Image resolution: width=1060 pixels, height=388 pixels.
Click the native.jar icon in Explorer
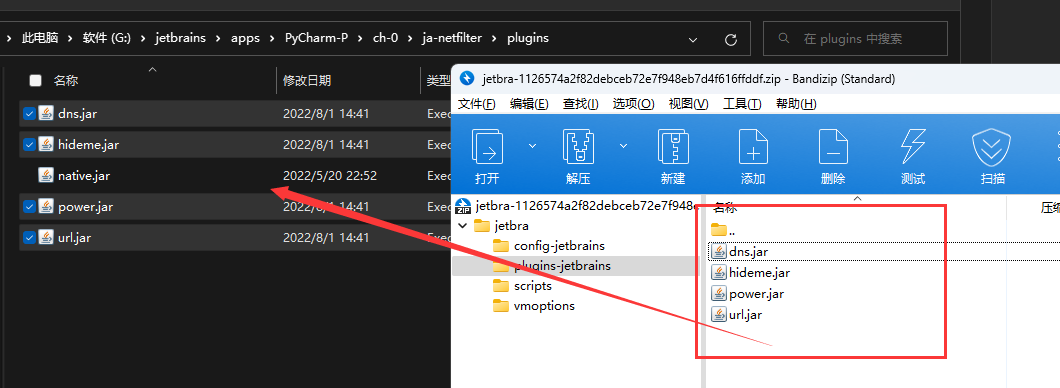coord(46,176)
